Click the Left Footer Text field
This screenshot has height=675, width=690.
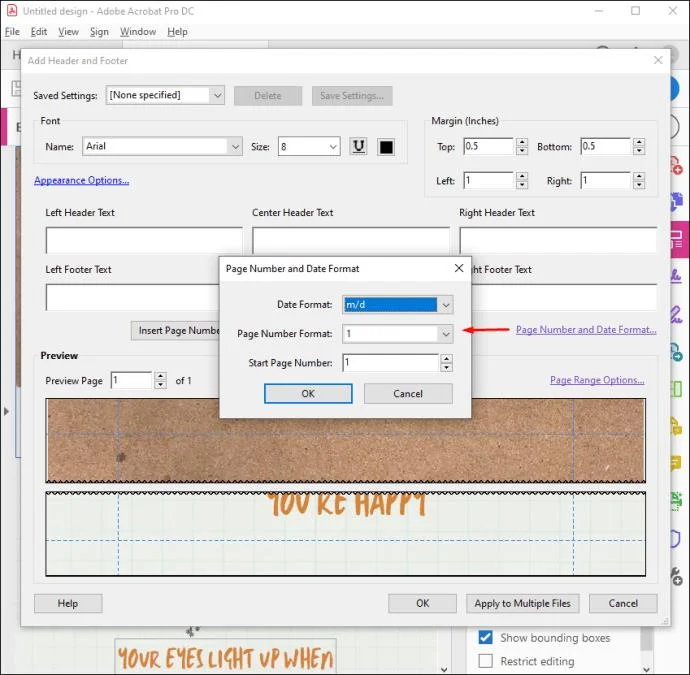pos(132,297)
